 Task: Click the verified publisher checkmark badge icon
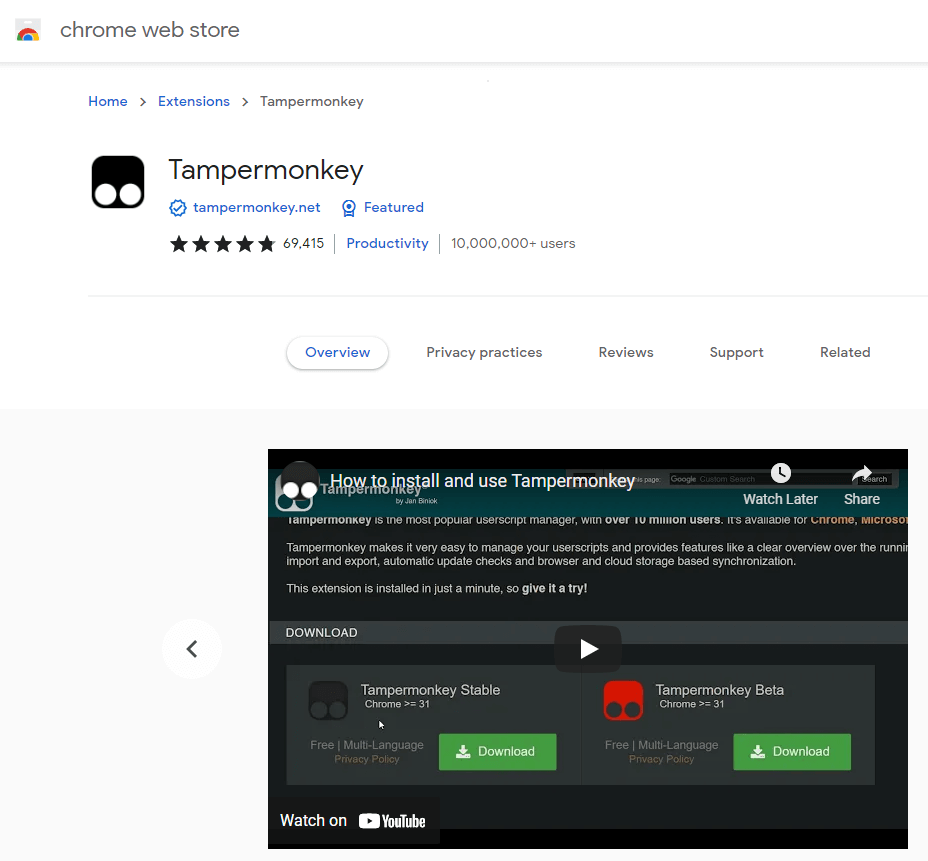178,208
